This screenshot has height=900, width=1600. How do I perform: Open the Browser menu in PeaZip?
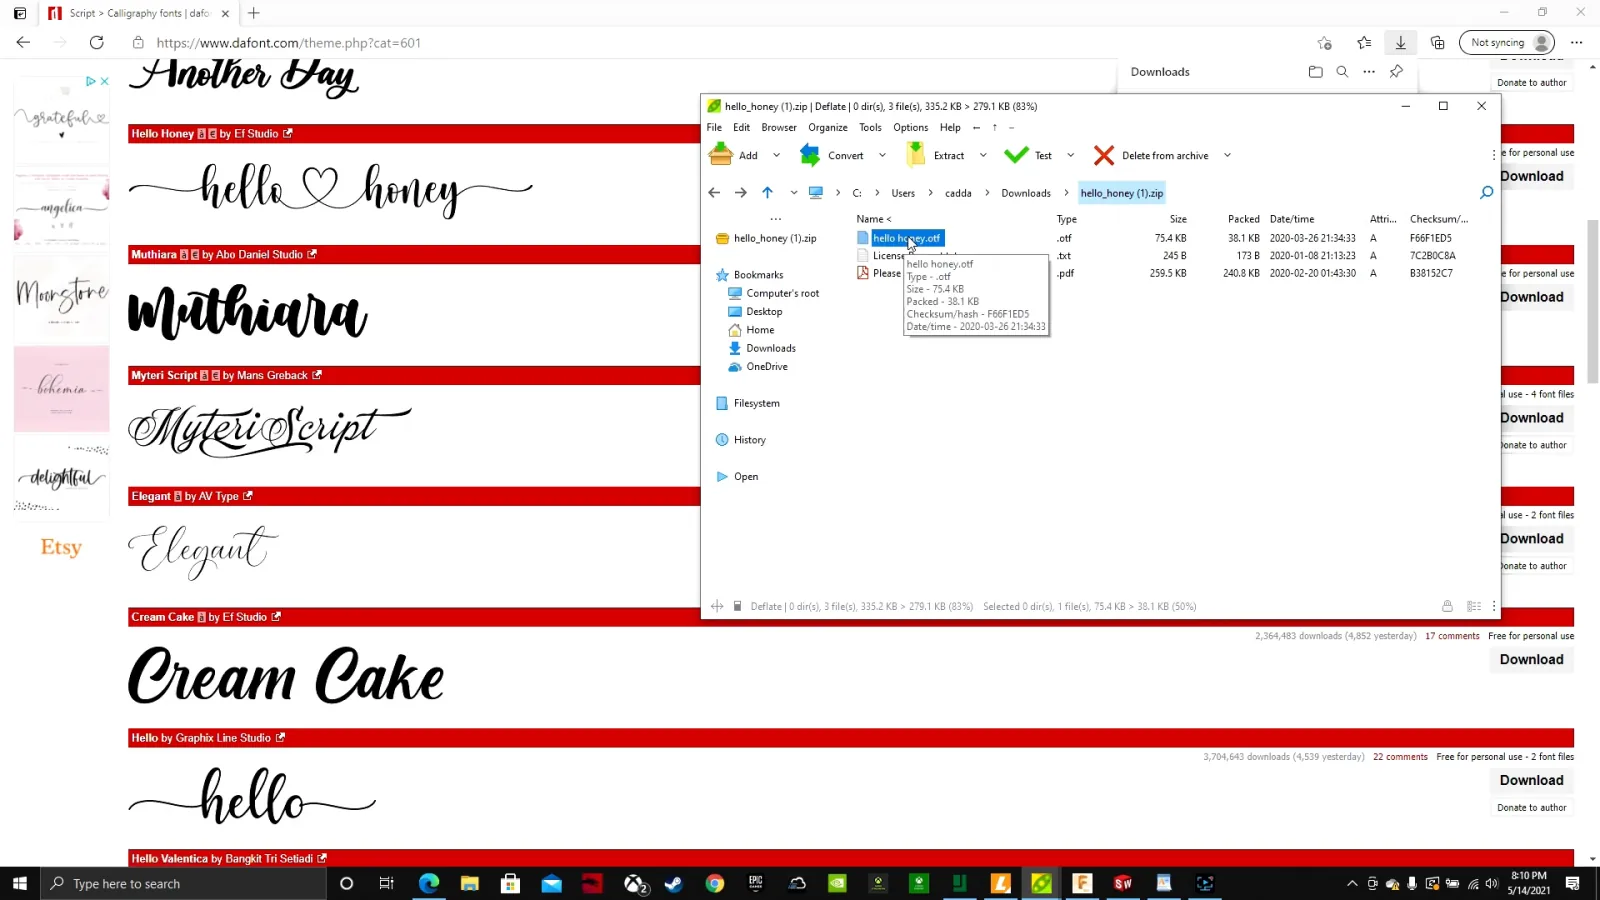pyautogui.click(x=779, y=128)
